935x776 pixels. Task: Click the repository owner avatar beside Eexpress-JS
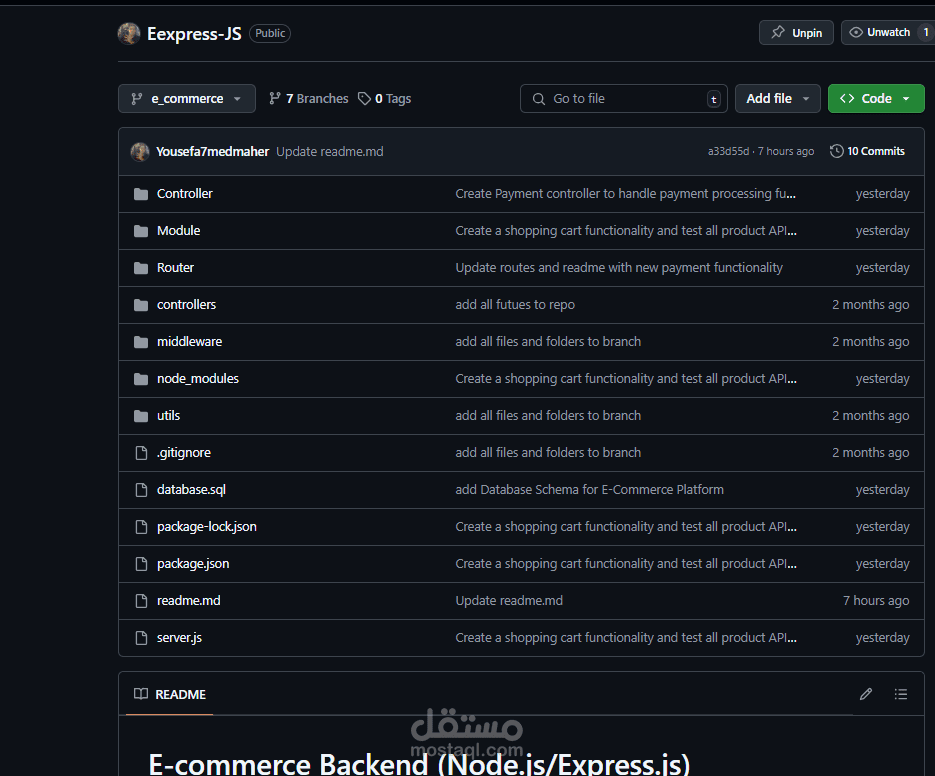click(129, 33)
